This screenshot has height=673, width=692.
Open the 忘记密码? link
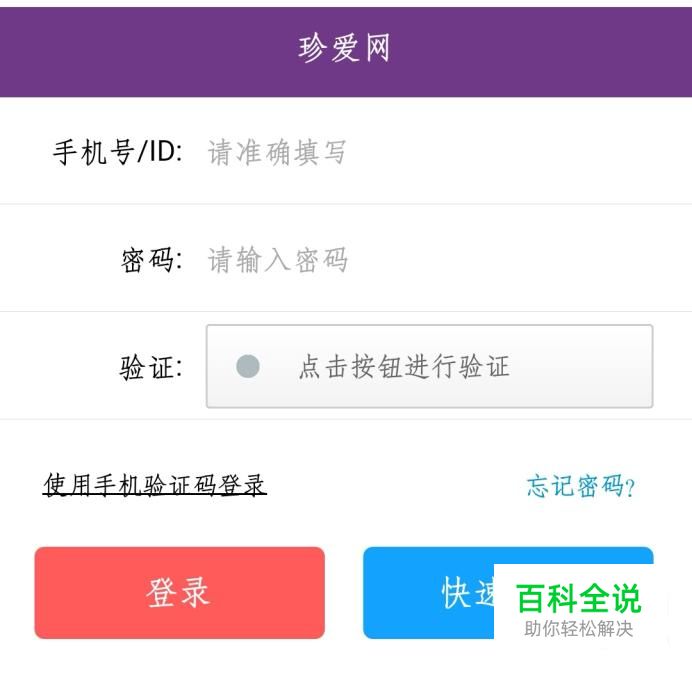580,487
